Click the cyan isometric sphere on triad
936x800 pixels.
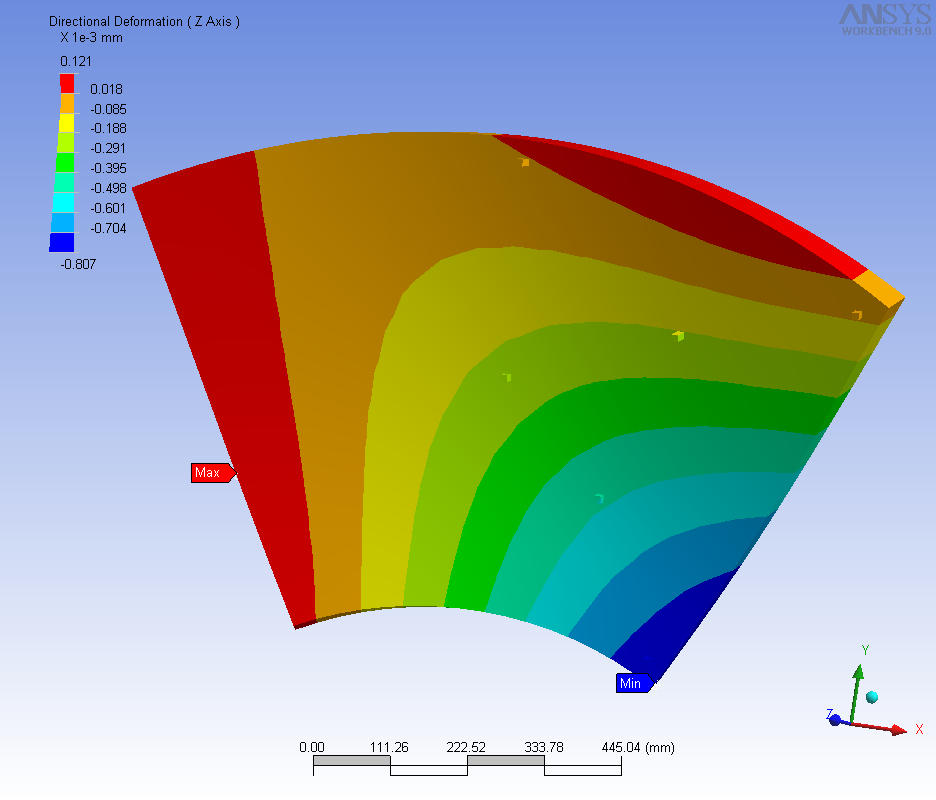point(872,697)
